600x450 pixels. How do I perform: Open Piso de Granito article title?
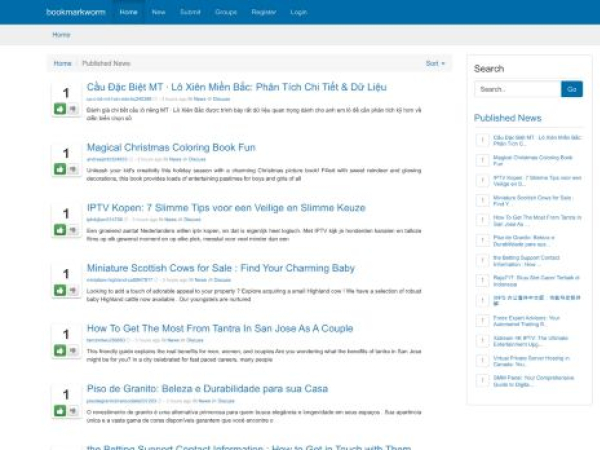tap(207, 389)
